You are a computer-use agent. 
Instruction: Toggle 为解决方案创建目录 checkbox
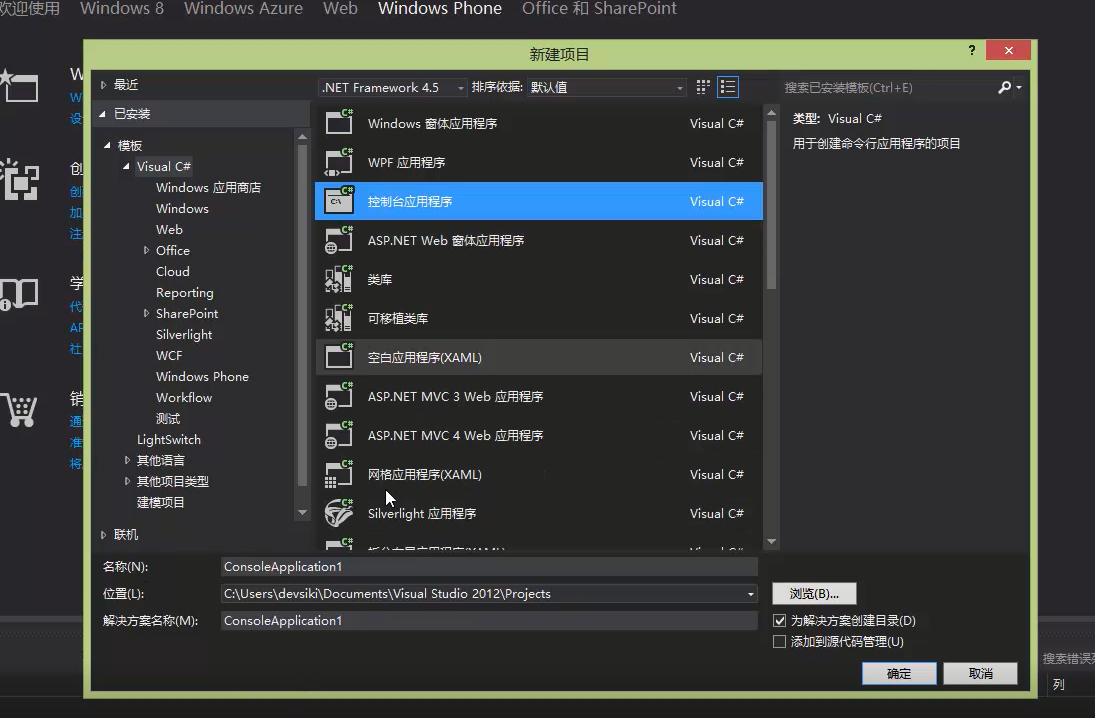[779, 620]
